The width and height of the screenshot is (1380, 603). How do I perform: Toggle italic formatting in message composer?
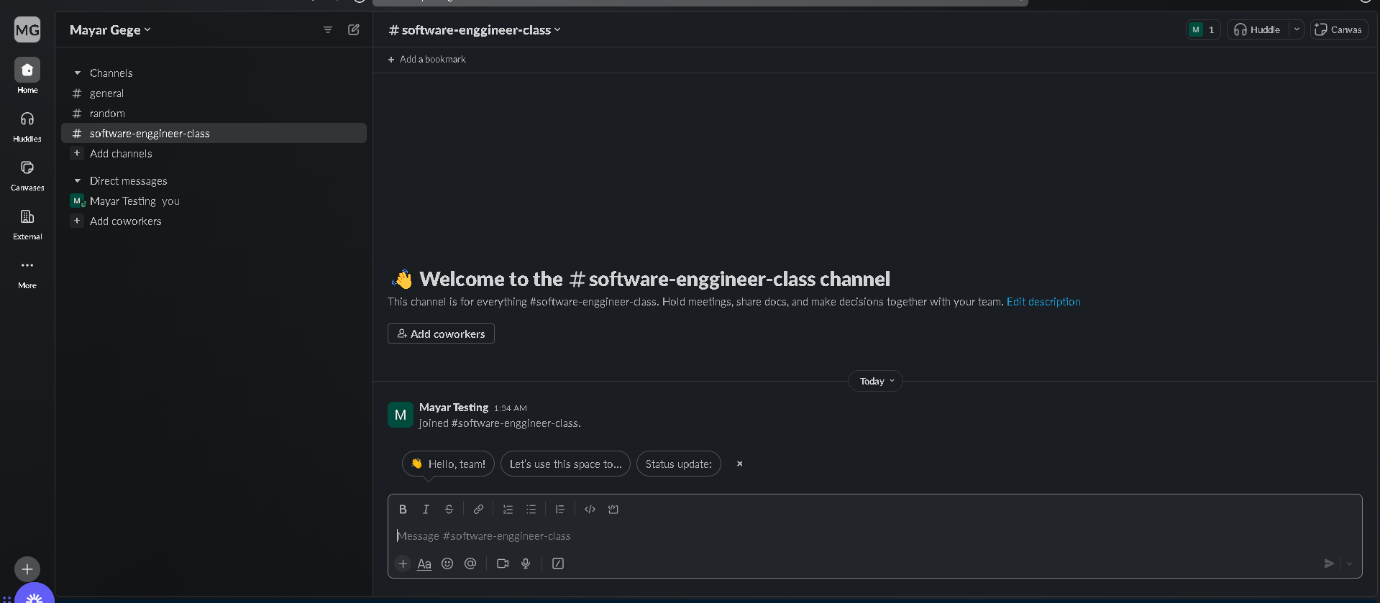pyautogui.click(x=426, y=509)
